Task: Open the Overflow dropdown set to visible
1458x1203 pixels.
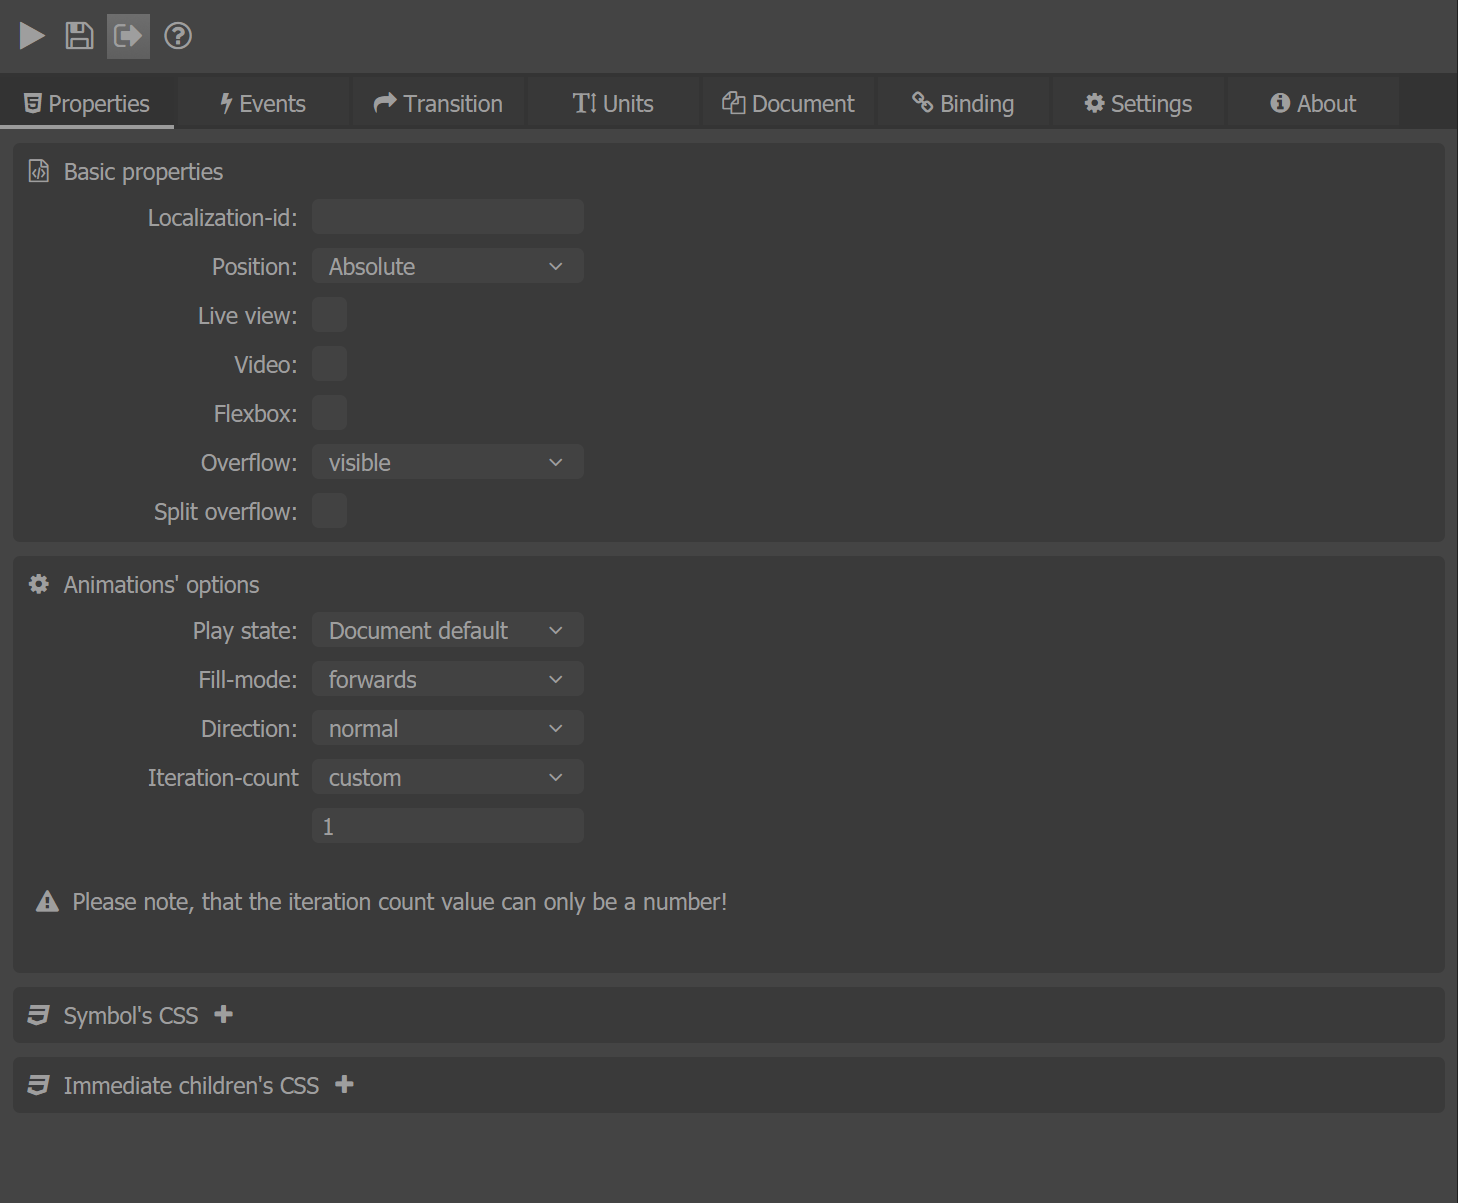Action: pyautogui.click(x=448, y=462)
